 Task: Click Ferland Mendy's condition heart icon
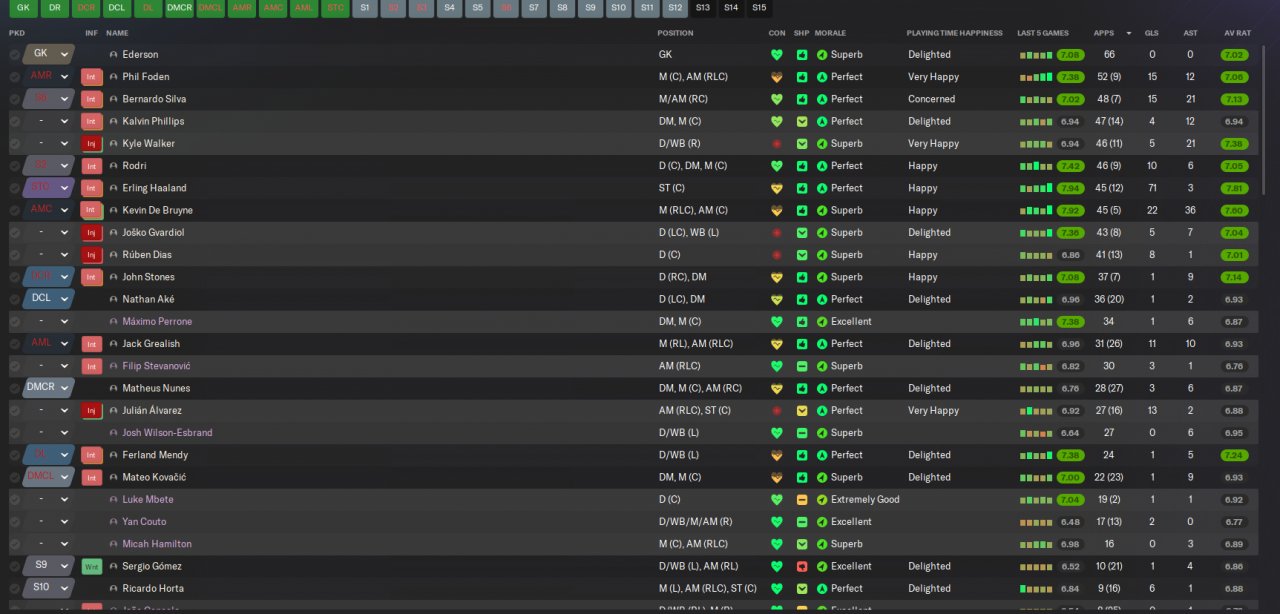[x=776, y=455]
